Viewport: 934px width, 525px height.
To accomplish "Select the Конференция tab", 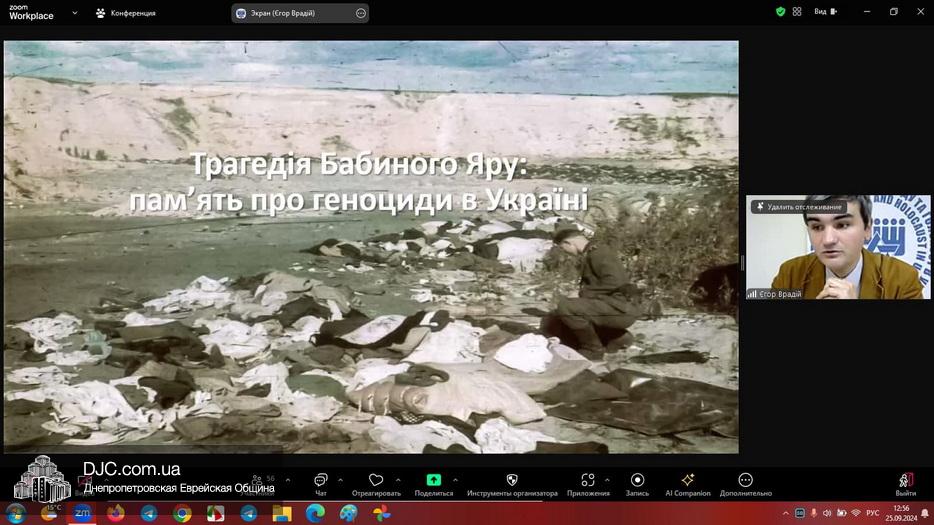I will (126, 13).
